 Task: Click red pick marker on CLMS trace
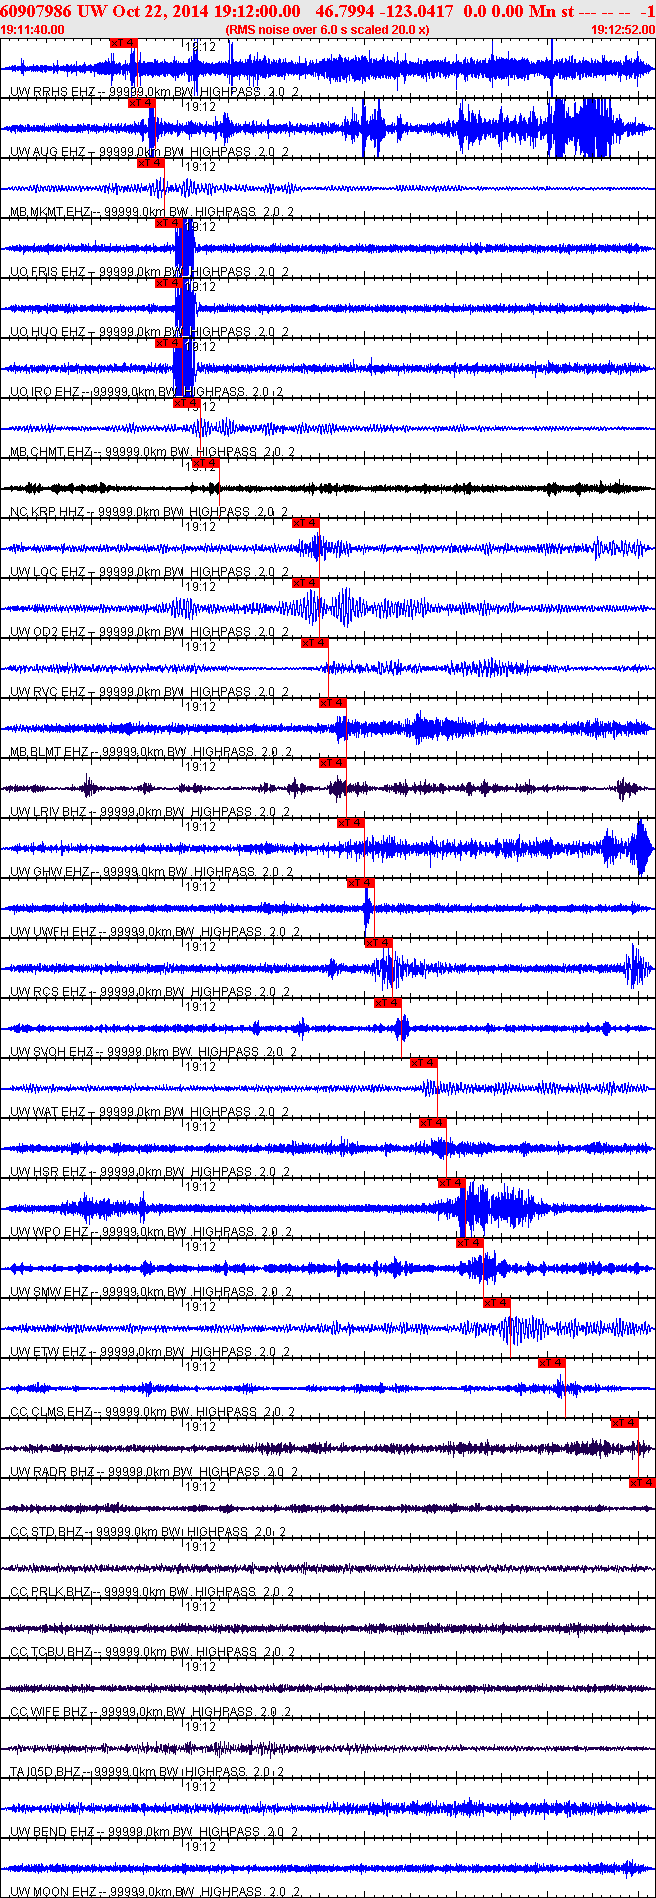(552, 1363)
